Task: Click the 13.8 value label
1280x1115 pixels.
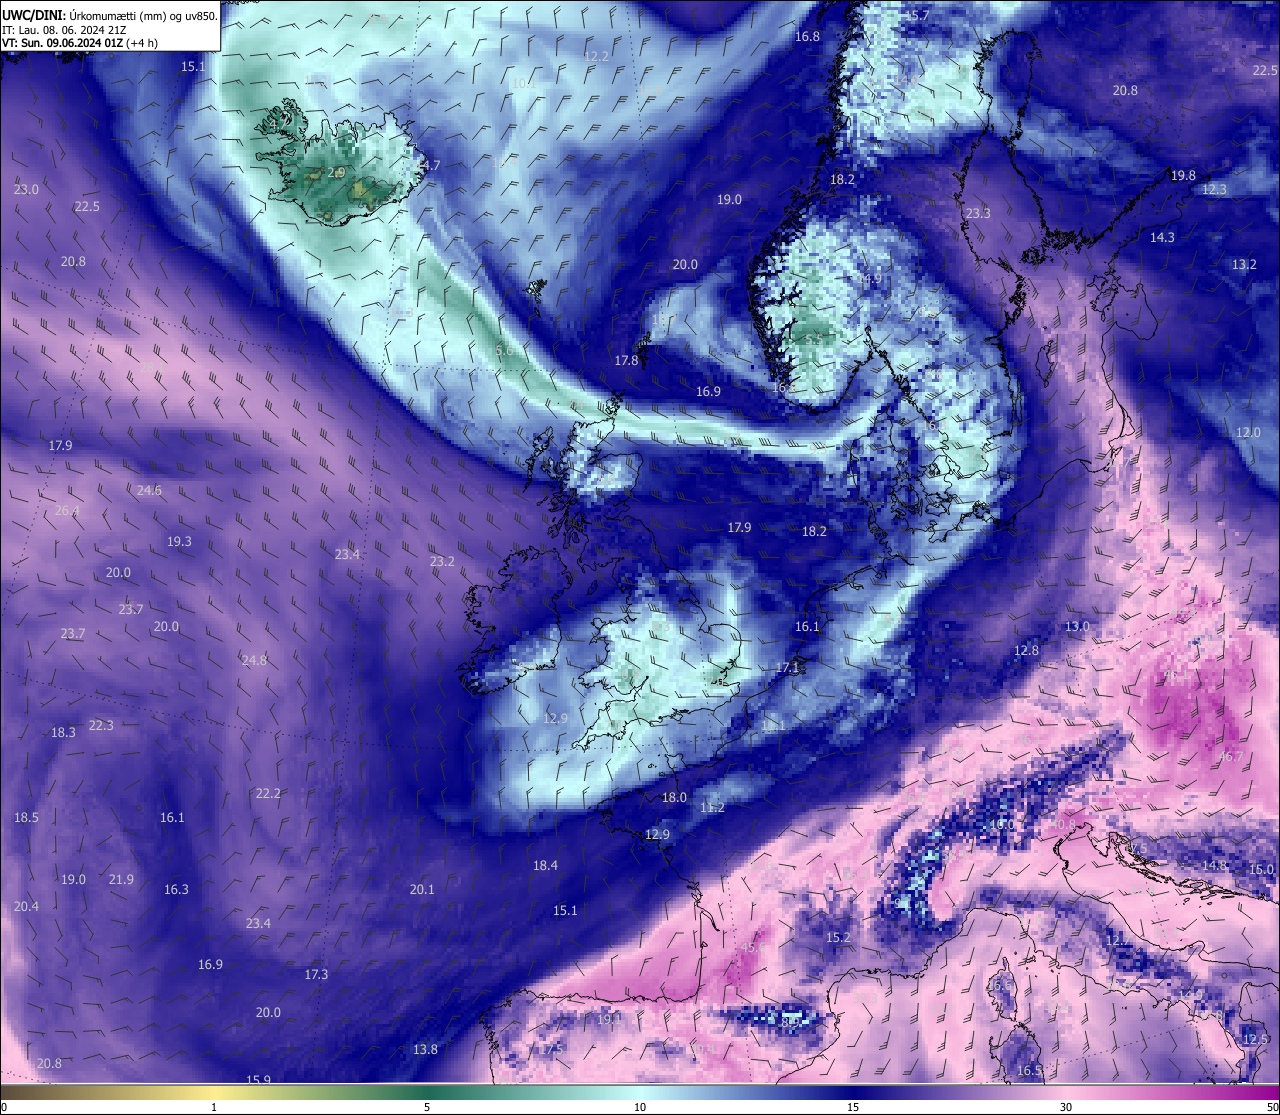Action: [x=425, y=1049]
